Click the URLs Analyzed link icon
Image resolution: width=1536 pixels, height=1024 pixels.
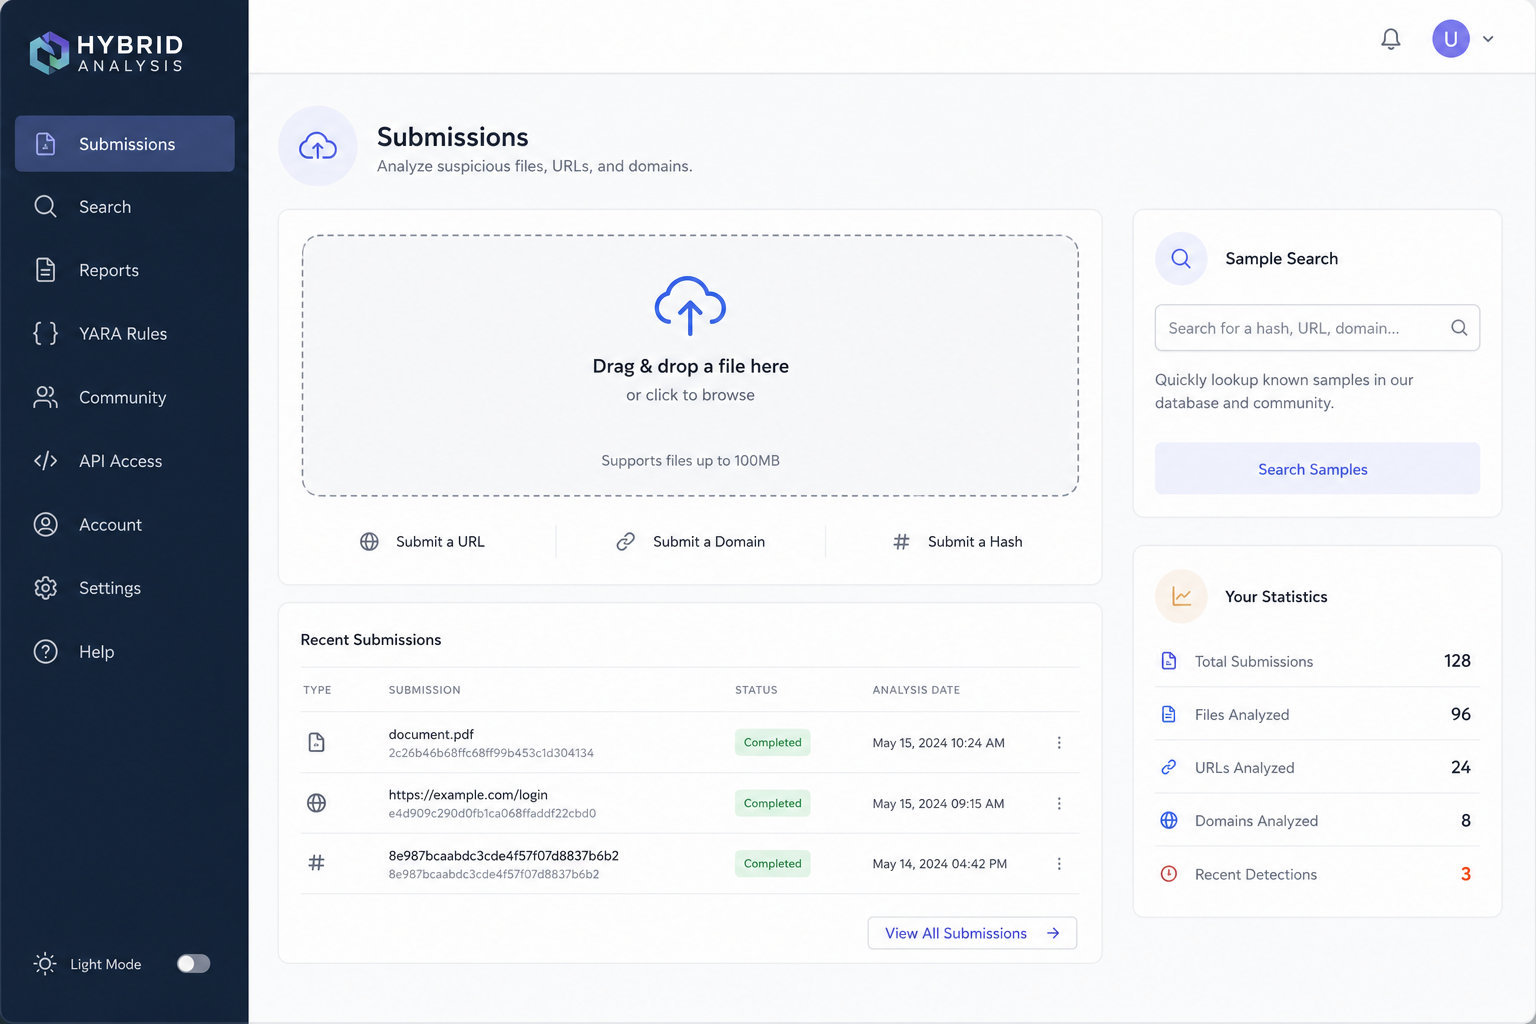pyautogui.click(x=1168, y=767)
